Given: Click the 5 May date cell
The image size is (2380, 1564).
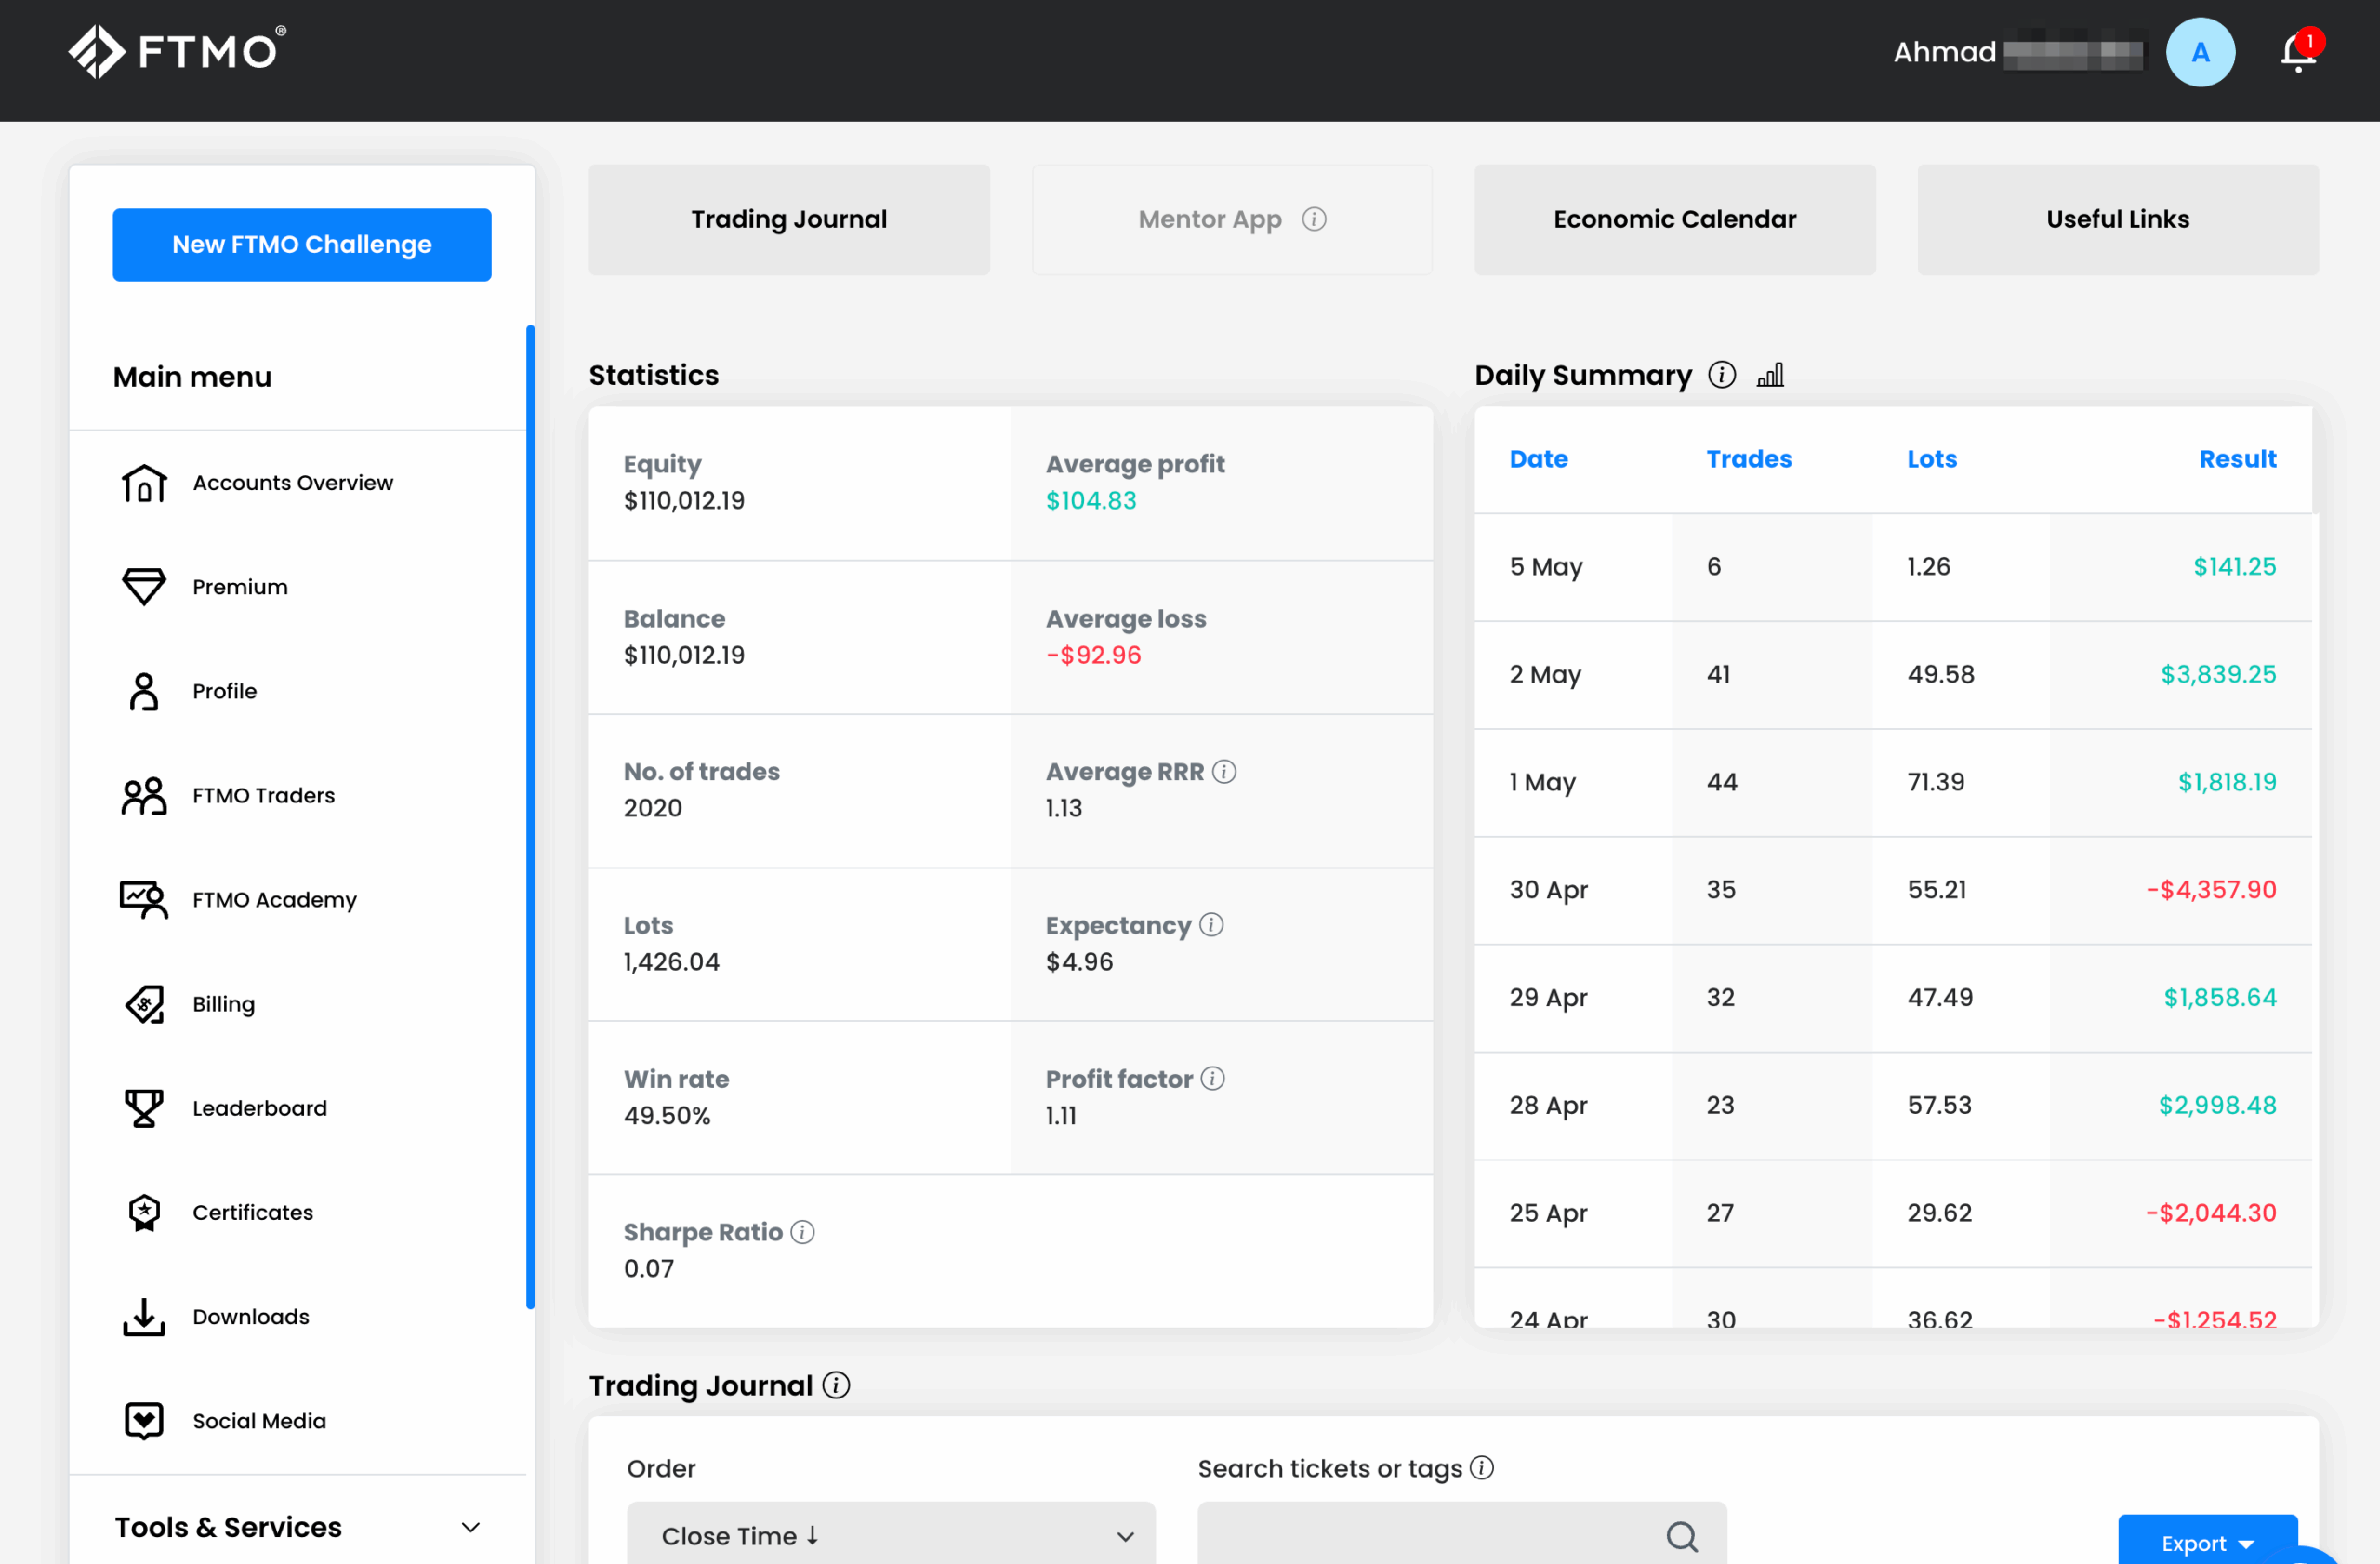Looking at the screenshot, I should (x=1546, y=567).
